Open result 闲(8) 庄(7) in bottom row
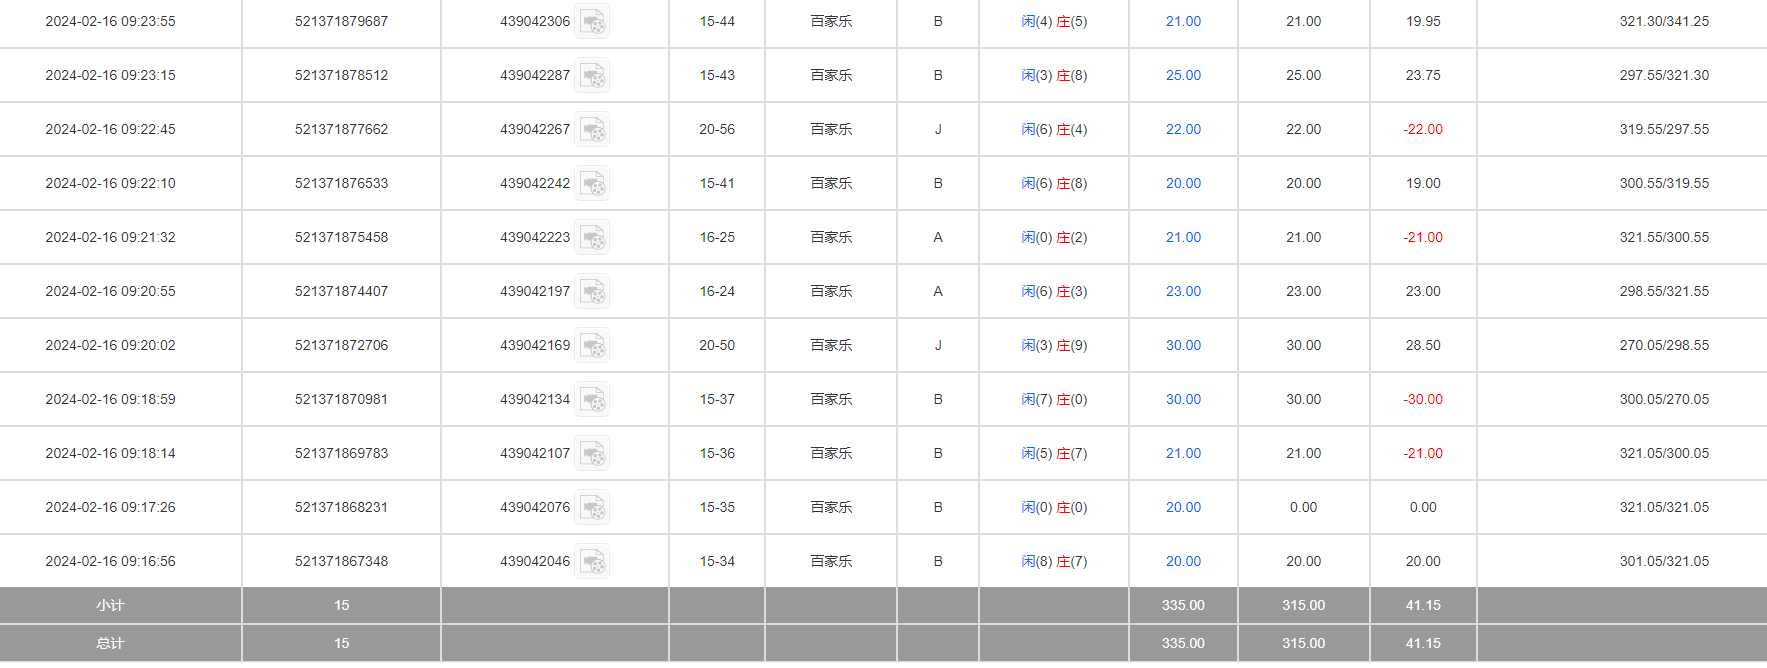The image size is (1767, 668). 1054,561
